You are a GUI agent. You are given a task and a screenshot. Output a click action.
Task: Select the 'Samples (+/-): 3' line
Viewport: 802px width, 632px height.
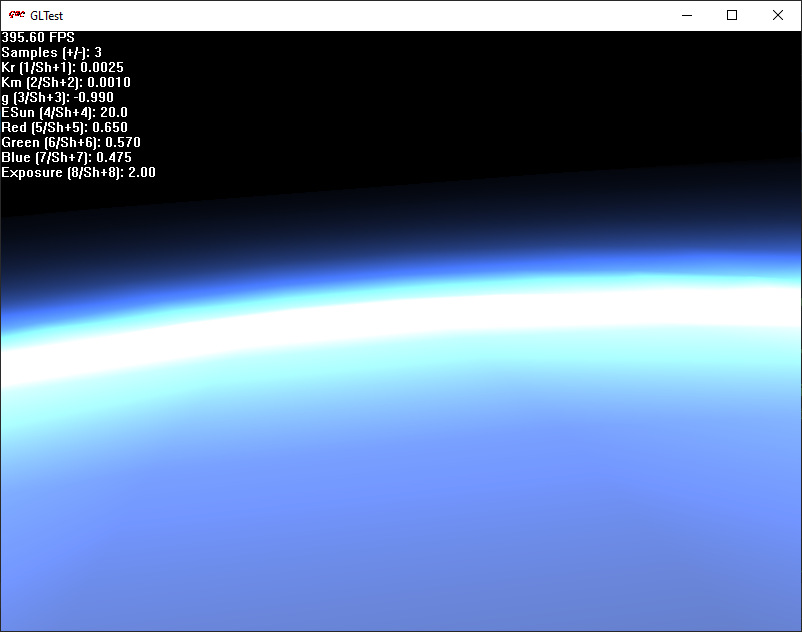point(52,52)
